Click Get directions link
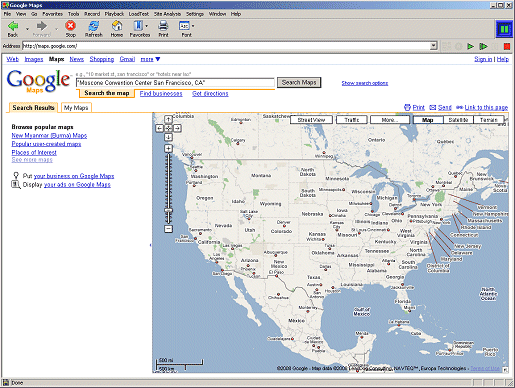This screenshot has width=515, height=388. (x=210, y=93)
